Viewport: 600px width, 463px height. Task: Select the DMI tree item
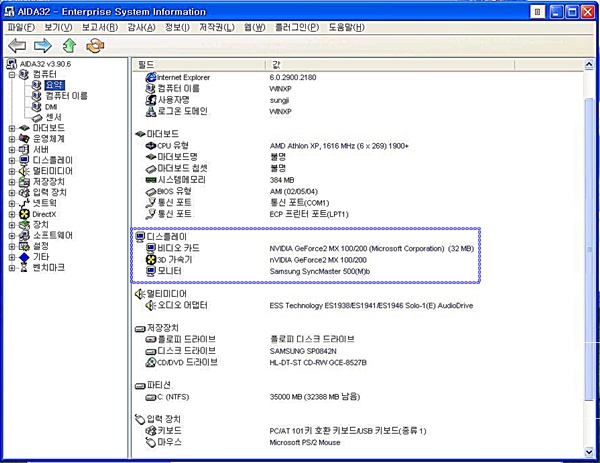(x=51, y=107)
